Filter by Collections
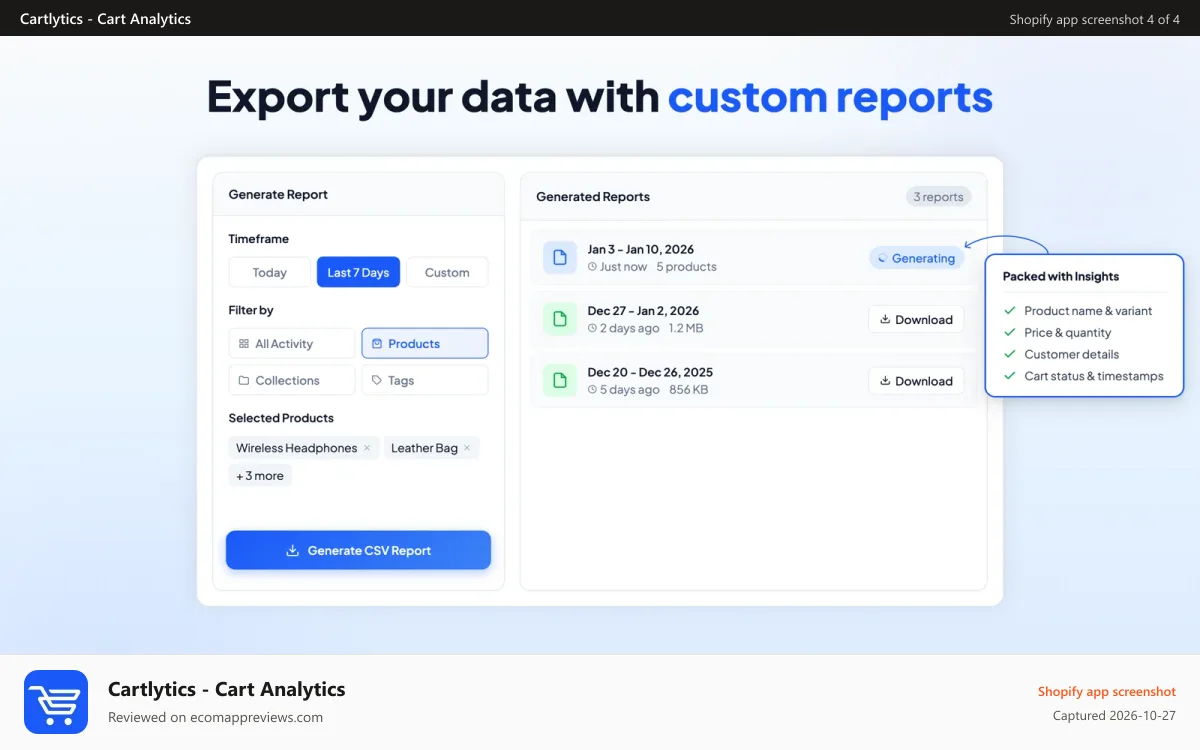Screen dimensions: 1200x750 (x=292, y=380)
